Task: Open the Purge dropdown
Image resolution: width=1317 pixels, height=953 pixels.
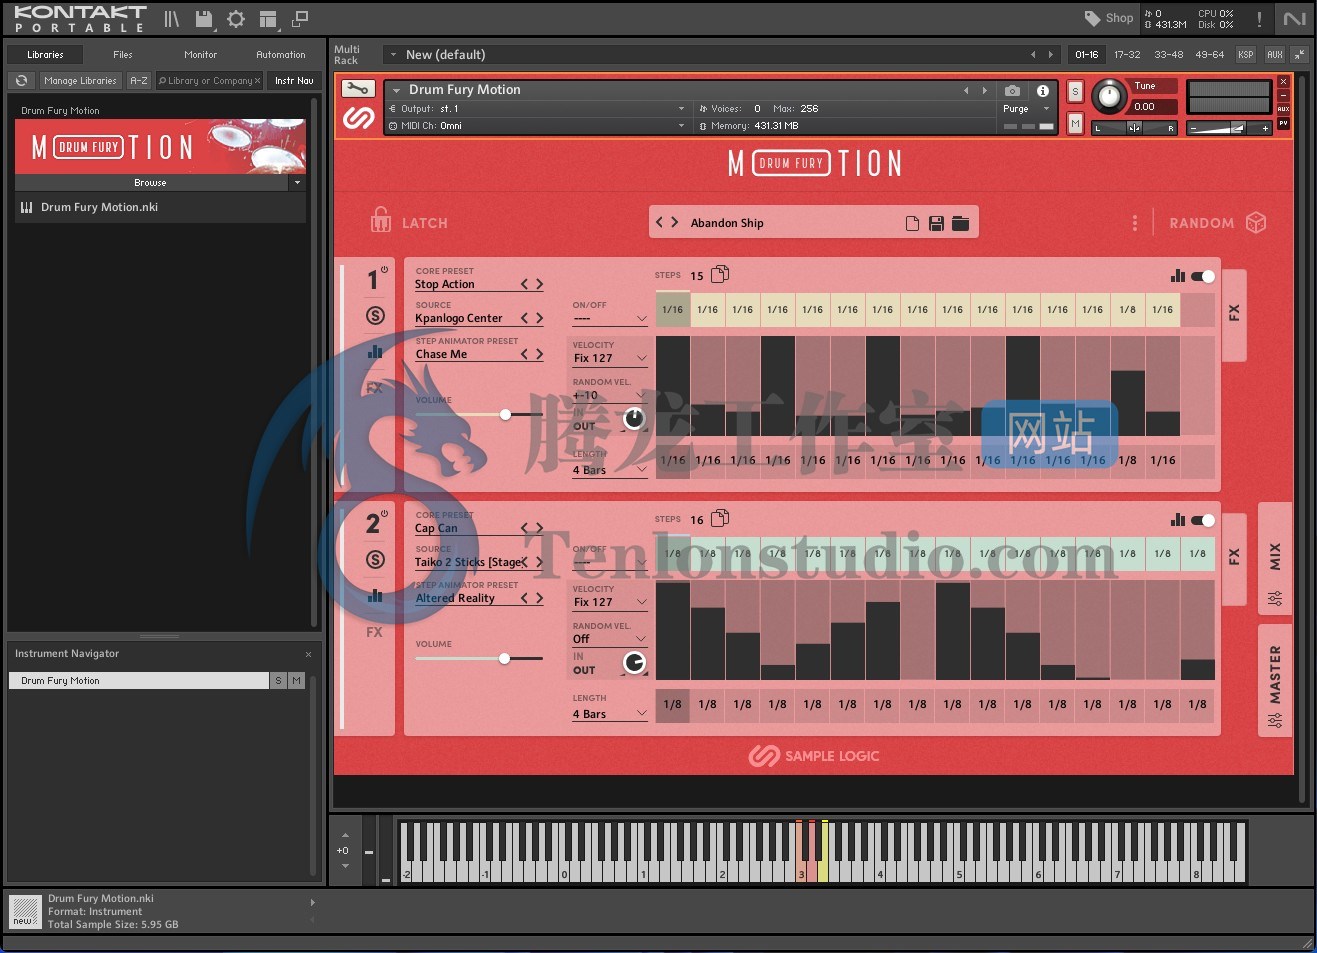Action: coord(1026,109)
